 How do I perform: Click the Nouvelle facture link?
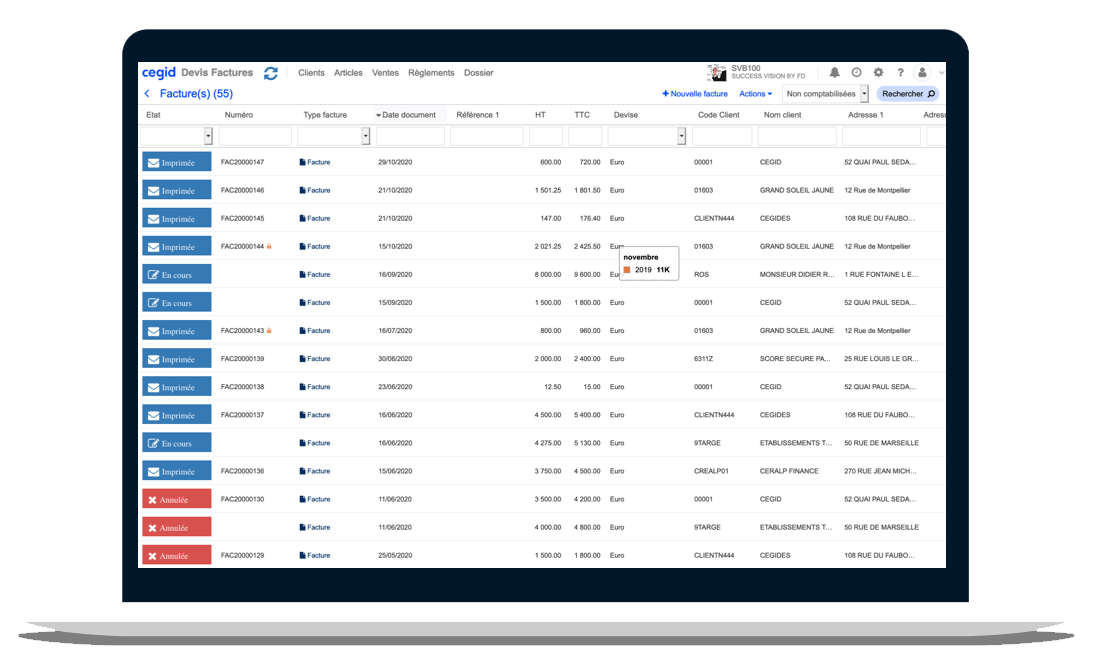[x=695, y=93]
